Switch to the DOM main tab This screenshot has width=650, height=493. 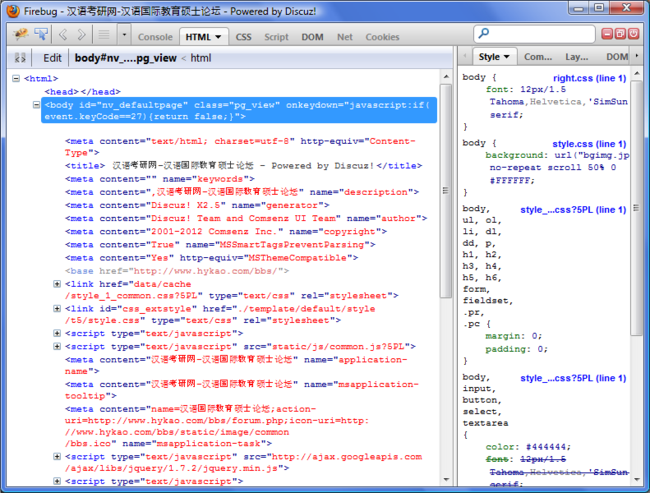(x=312, y=37)
